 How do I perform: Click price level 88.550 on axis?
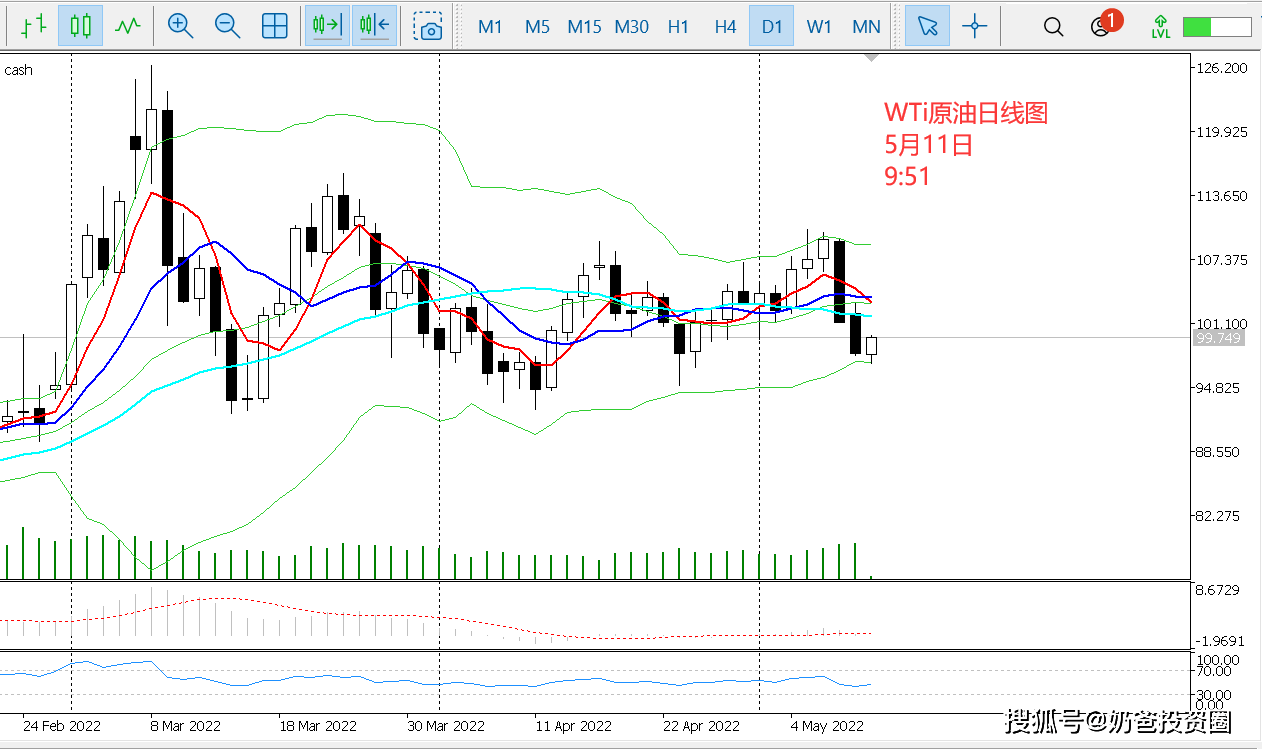[1219, 452]
